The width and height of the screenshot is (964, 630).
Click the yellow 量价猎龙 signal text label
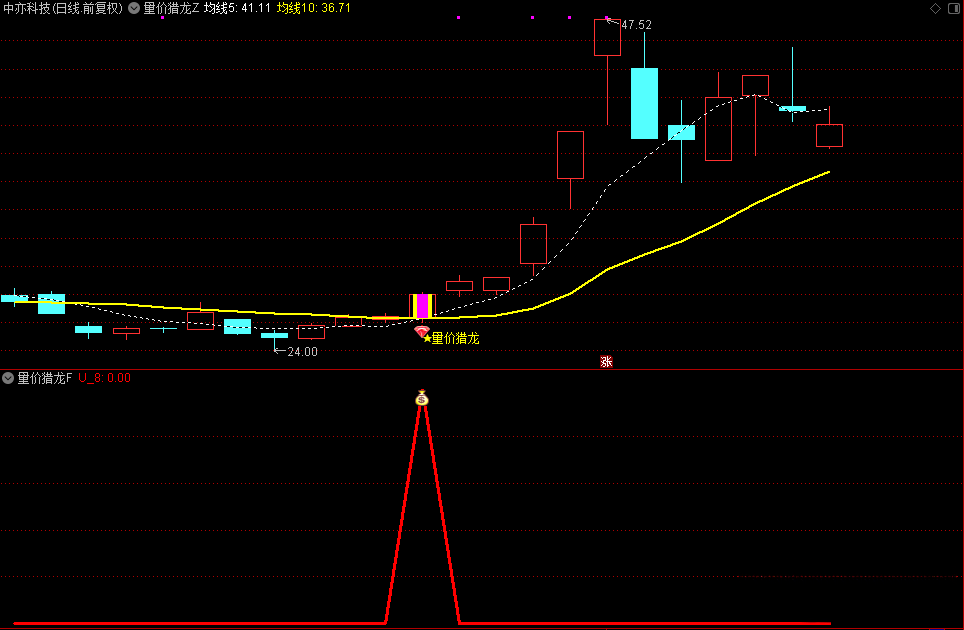click(456, 338)
